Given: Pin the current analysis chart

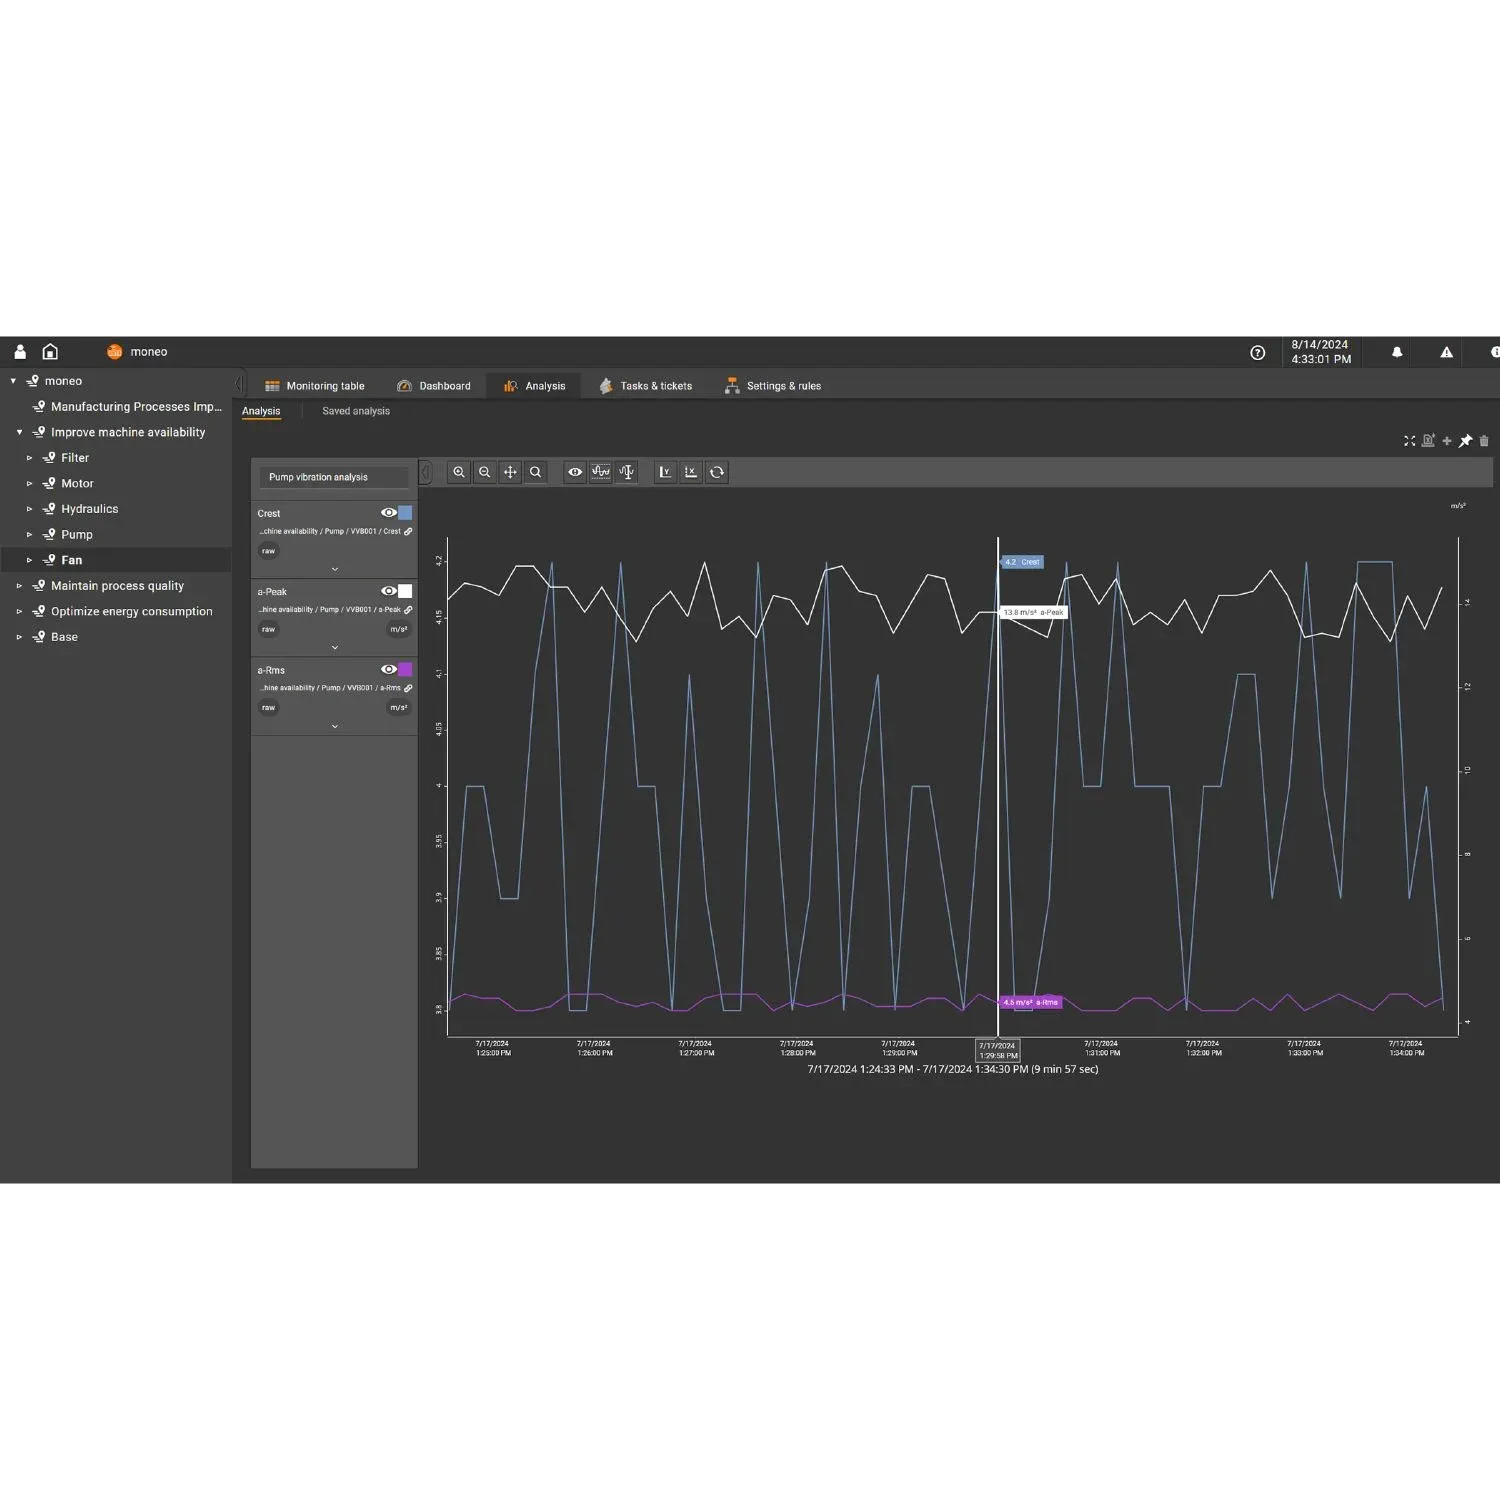Looking at the screenshot, I should (x=1465, y=441).
